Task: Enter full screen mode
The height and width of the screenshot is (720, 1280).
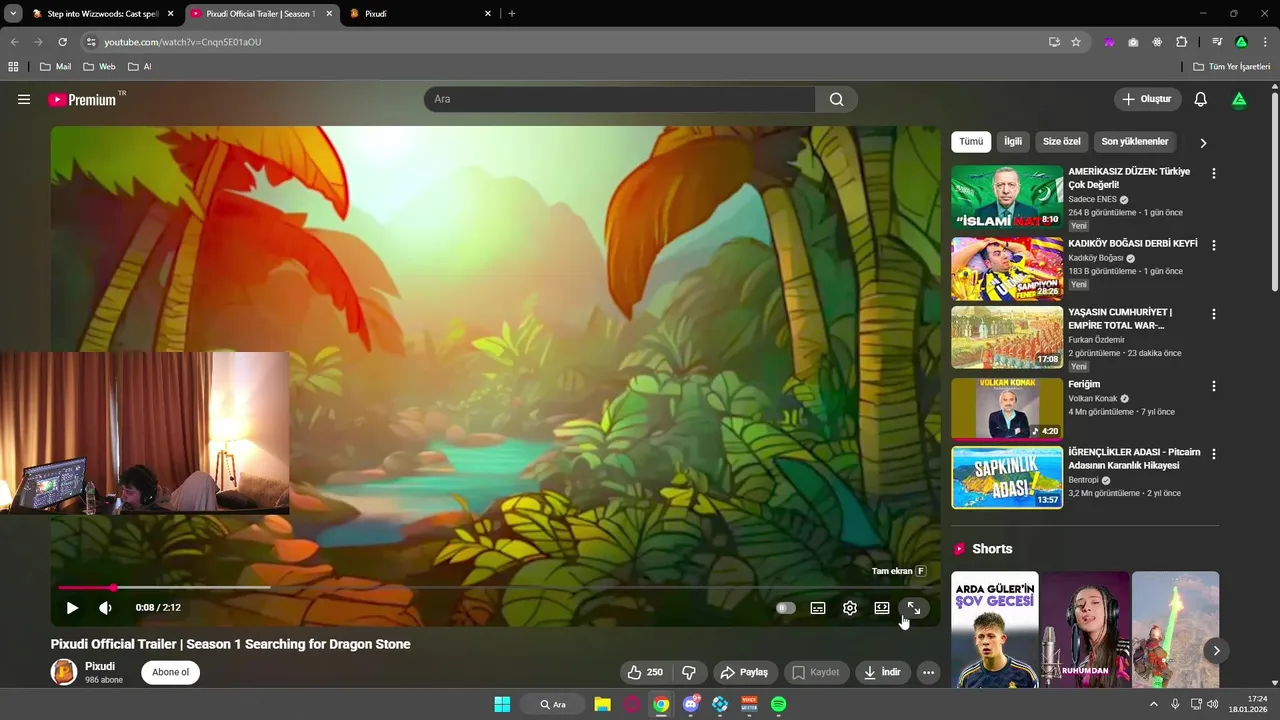Action: [x=914, y=608]
